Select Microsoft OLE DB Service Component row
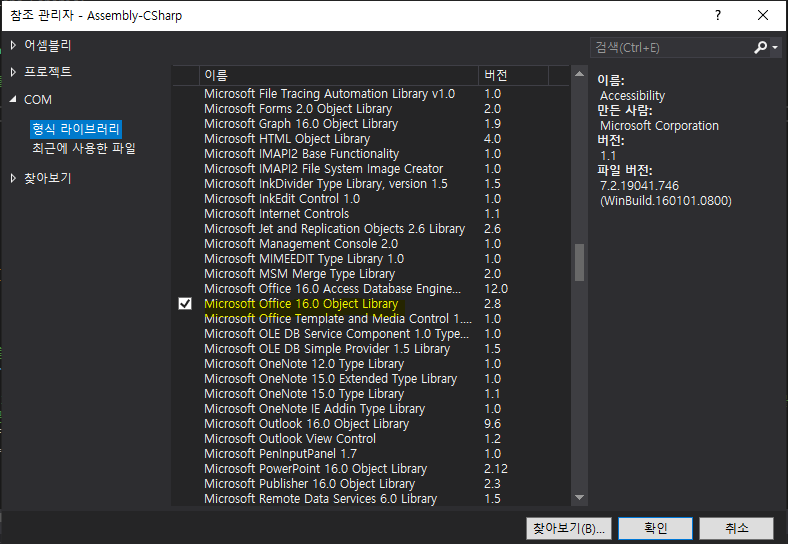 (x=371, y=334)
